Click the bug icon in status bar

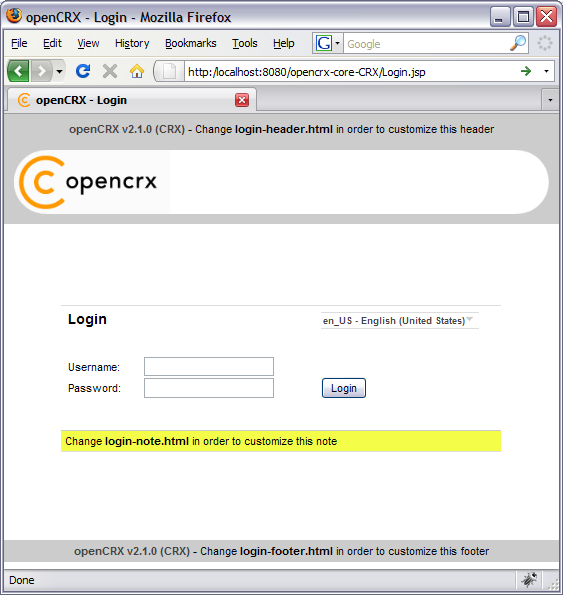[x=529, y=579]
